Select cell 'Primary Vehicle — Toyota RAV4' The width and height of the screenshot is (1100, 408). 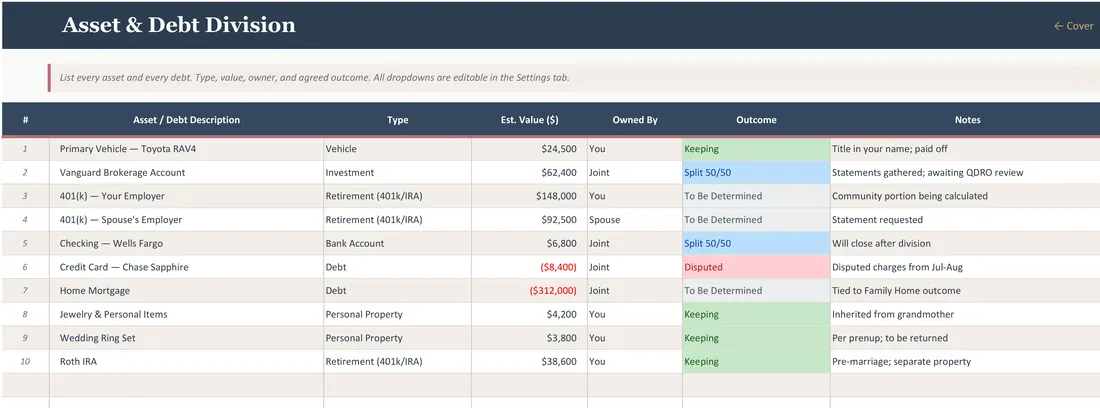pos(187,149)
